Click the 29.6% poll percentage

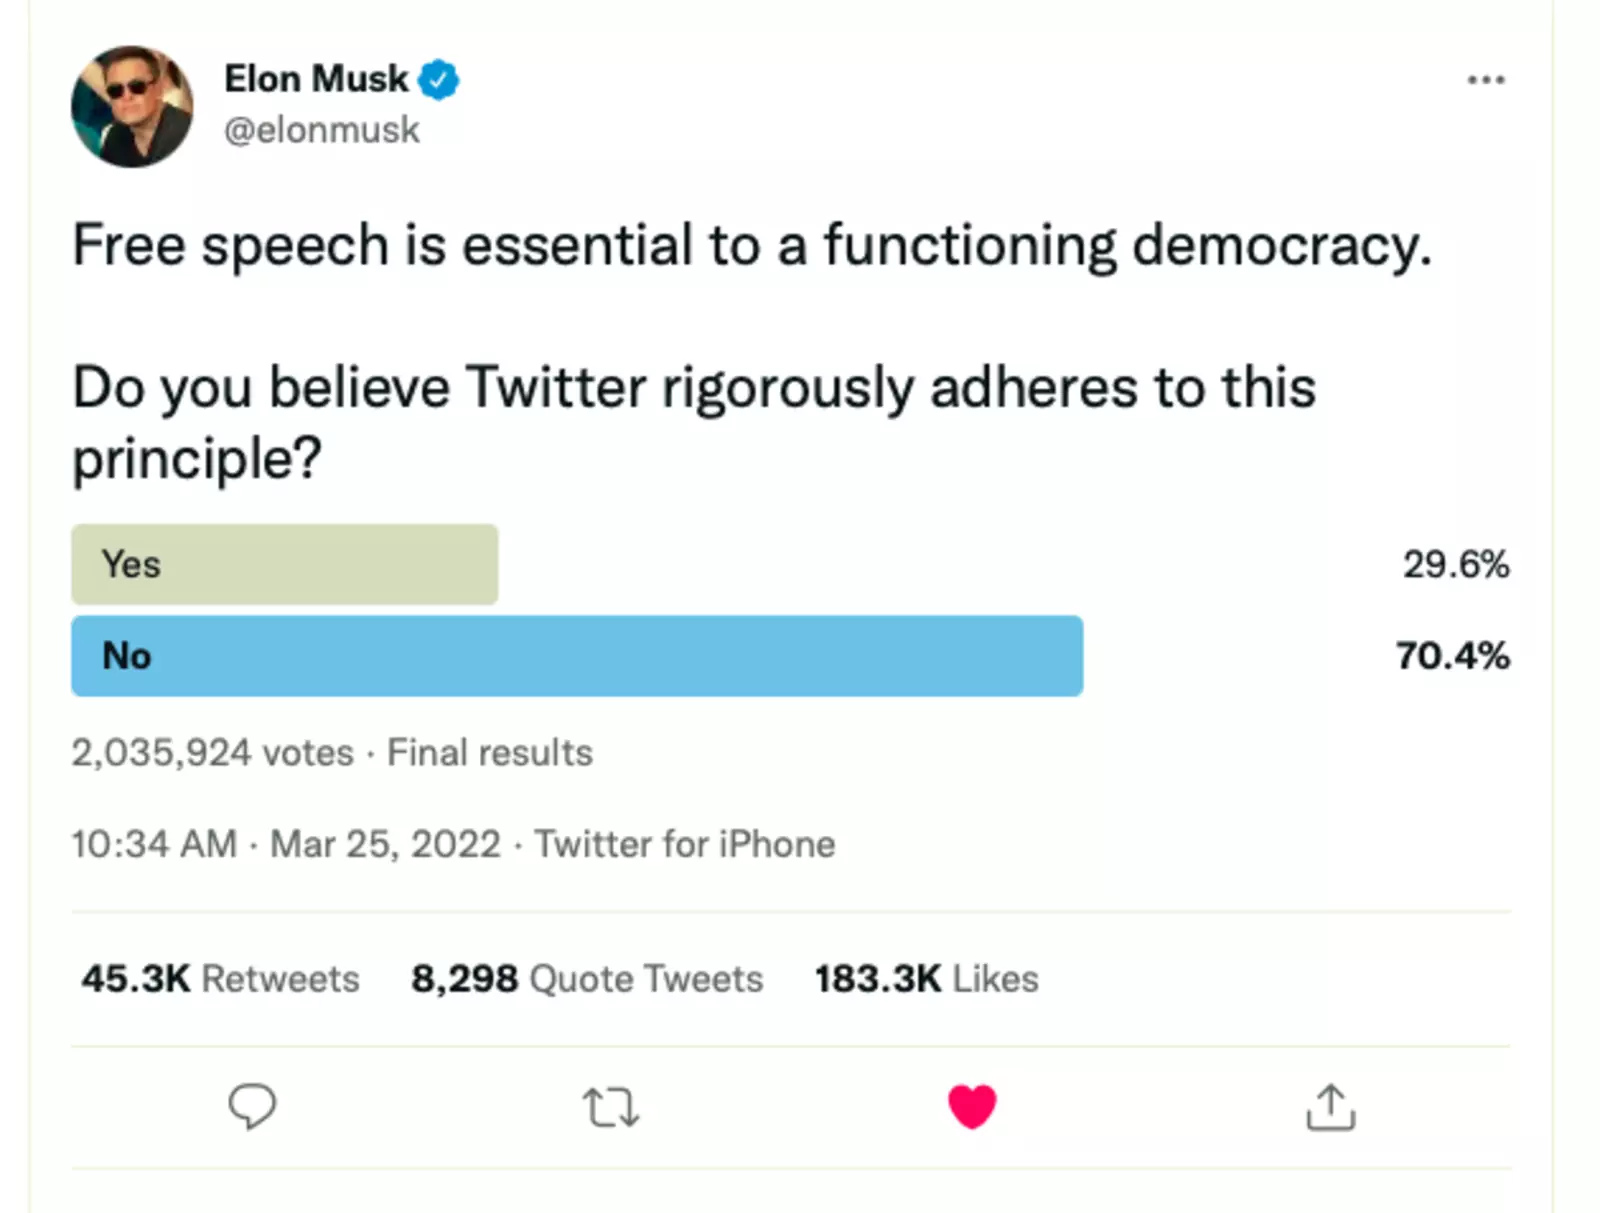point(1456,564)
